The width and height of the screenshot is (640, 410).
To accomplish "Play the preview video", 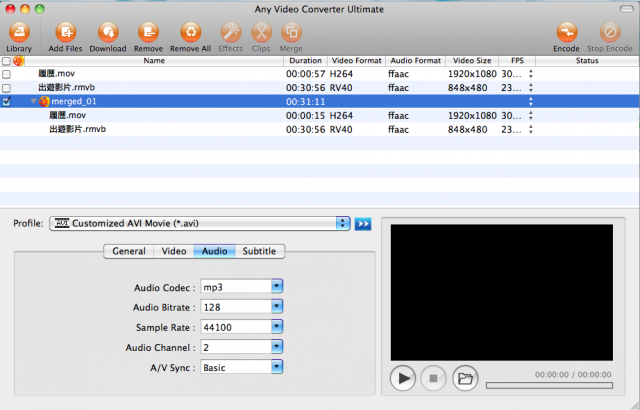I will [402, 378].
